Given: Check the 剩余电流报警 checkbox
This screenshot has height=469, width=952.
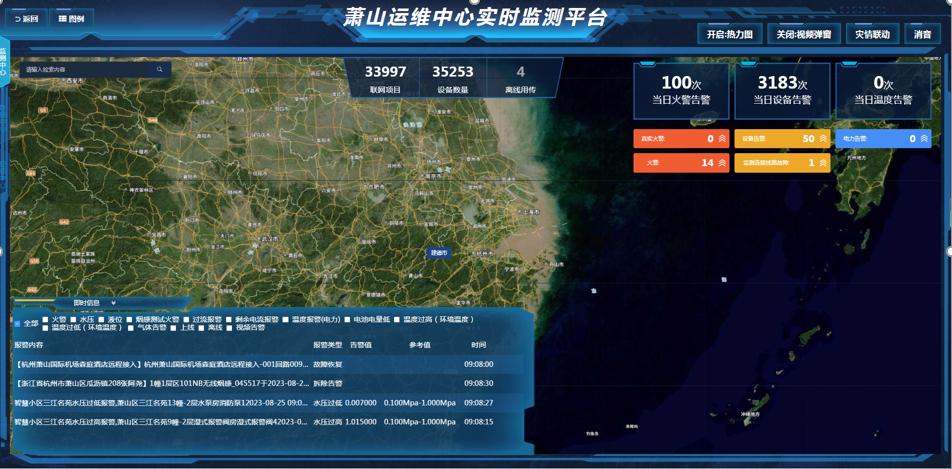Looking at the screenshot, I should (x=228, y=319).
